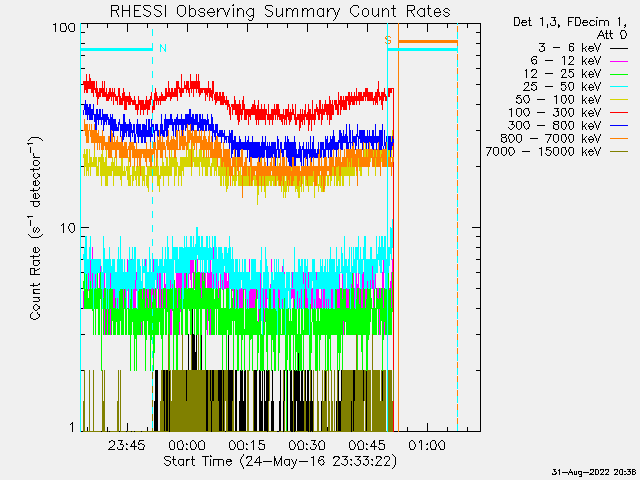Select the '3 - 6 keV' legend label
The height and width of the screenshot is (480, 640).
tap(570, 48)
